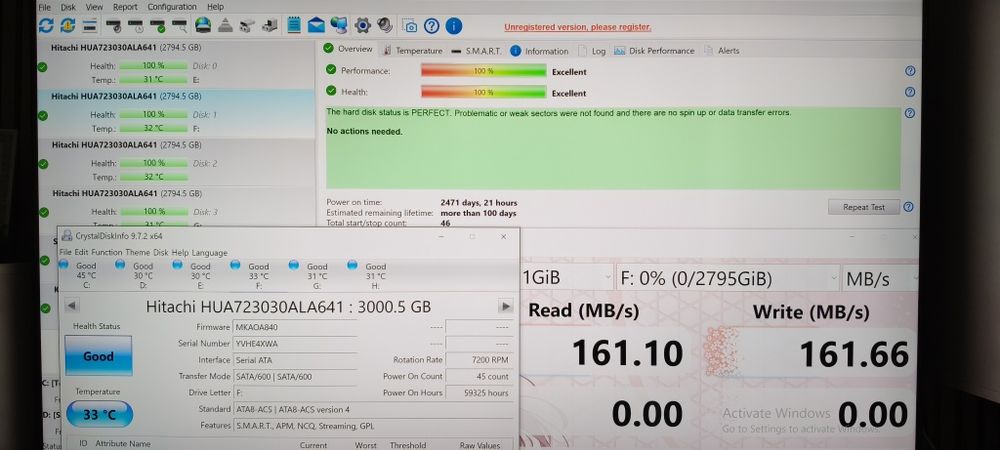Open Theme menu in CrystalDiskInfo
The width and height of the screenshot is (1000, 450).
click(x=137, y=252)
